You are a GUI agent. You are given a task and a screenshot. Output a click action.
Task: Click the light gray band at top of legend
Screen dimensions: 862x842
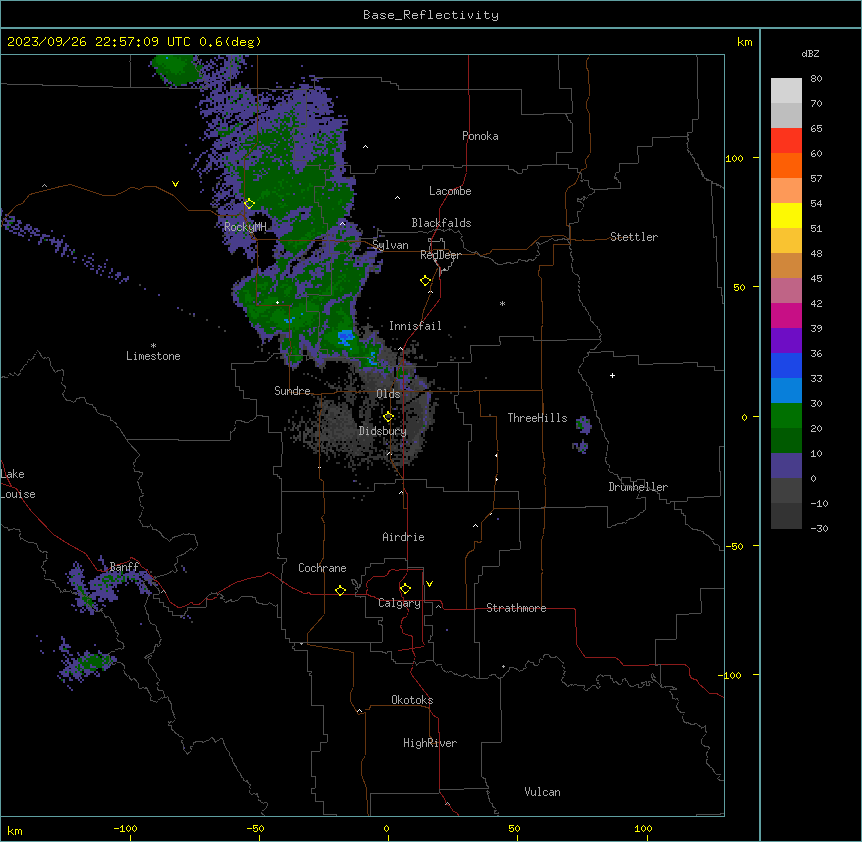(786, 91)
